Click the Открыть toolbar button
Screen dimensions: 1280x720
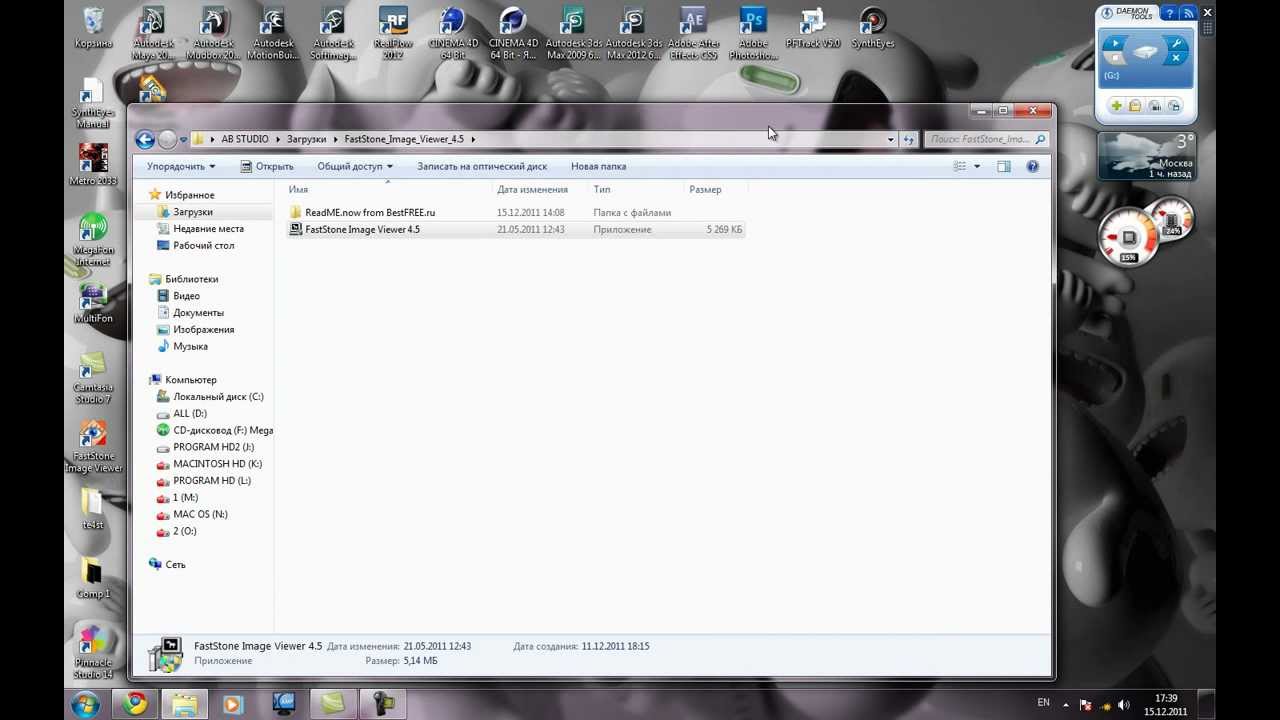pos(266,166)
